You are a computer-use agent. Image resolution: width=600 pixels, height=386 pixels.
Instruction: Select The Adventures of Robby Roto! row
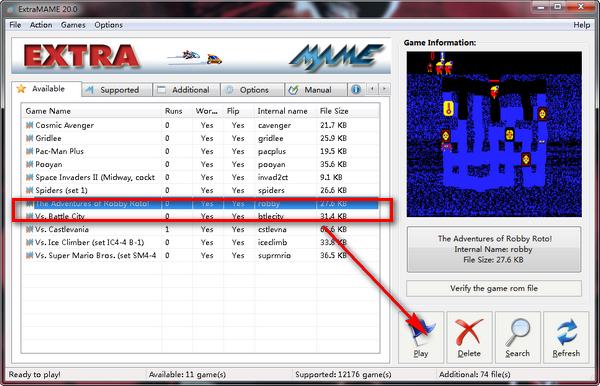click(201, 203)
